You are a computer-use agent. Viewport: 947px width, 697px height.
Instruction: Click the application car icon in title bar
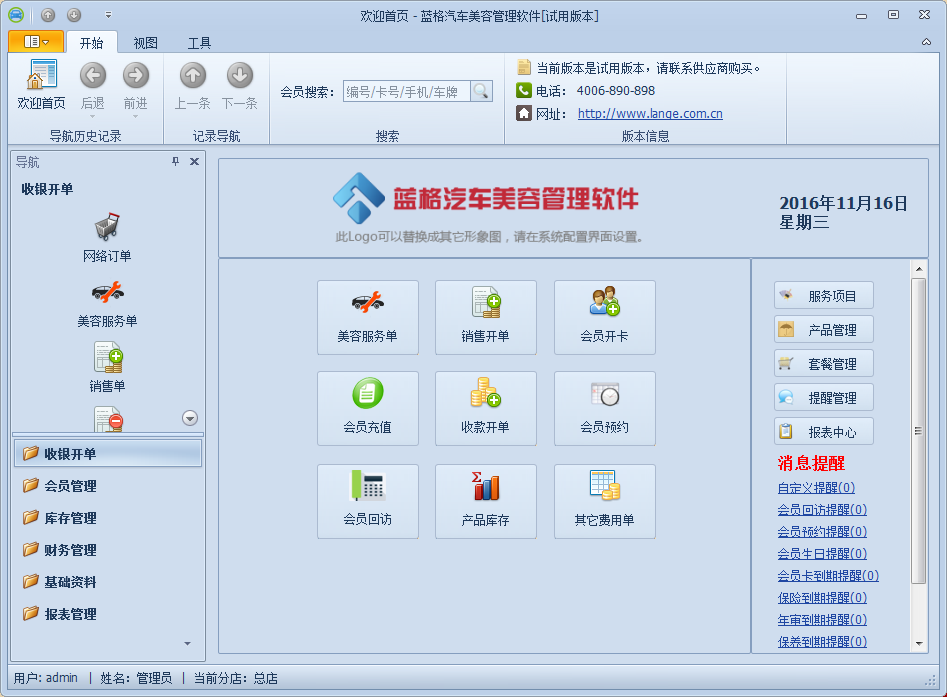point(16,15)
